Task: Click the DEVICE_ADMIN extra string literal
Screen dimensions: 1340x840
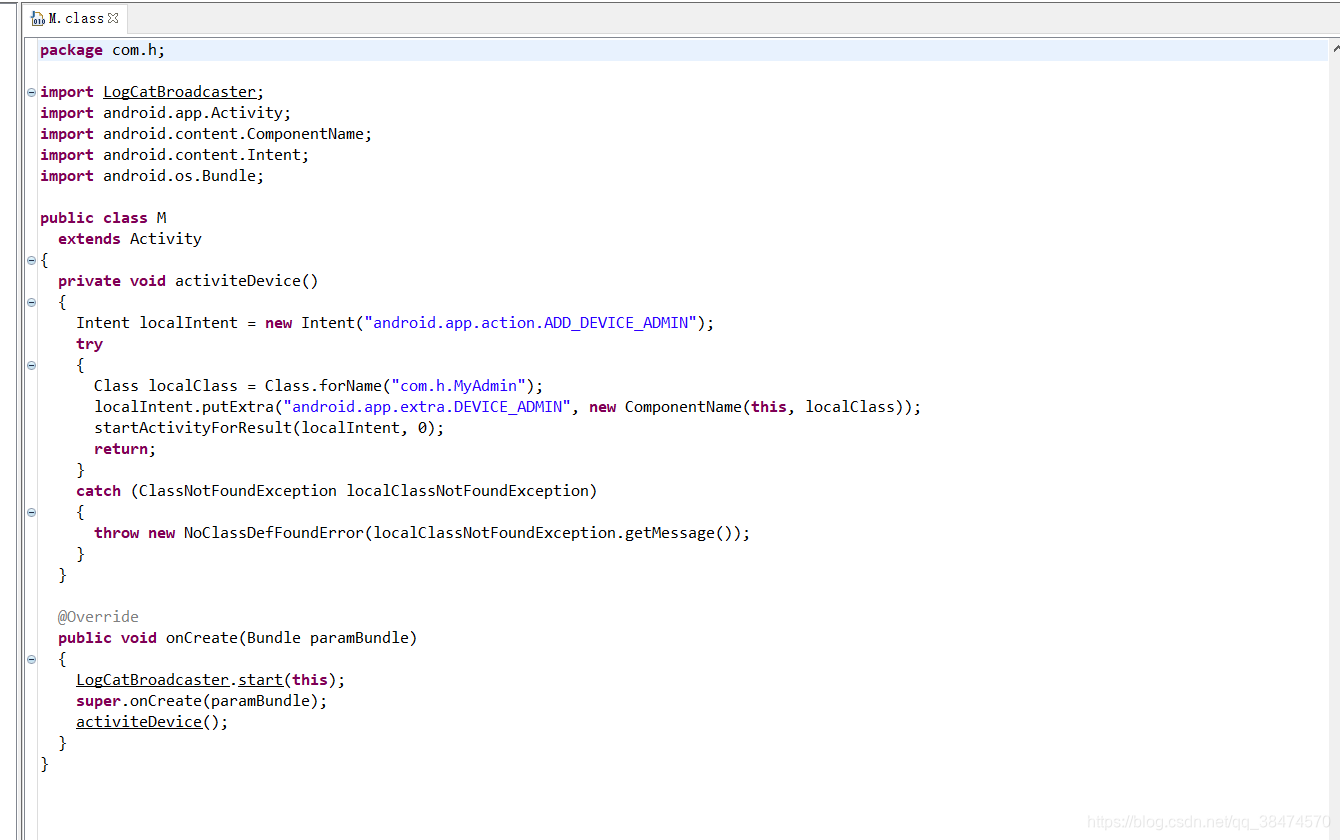Action: tap(427, 407)
